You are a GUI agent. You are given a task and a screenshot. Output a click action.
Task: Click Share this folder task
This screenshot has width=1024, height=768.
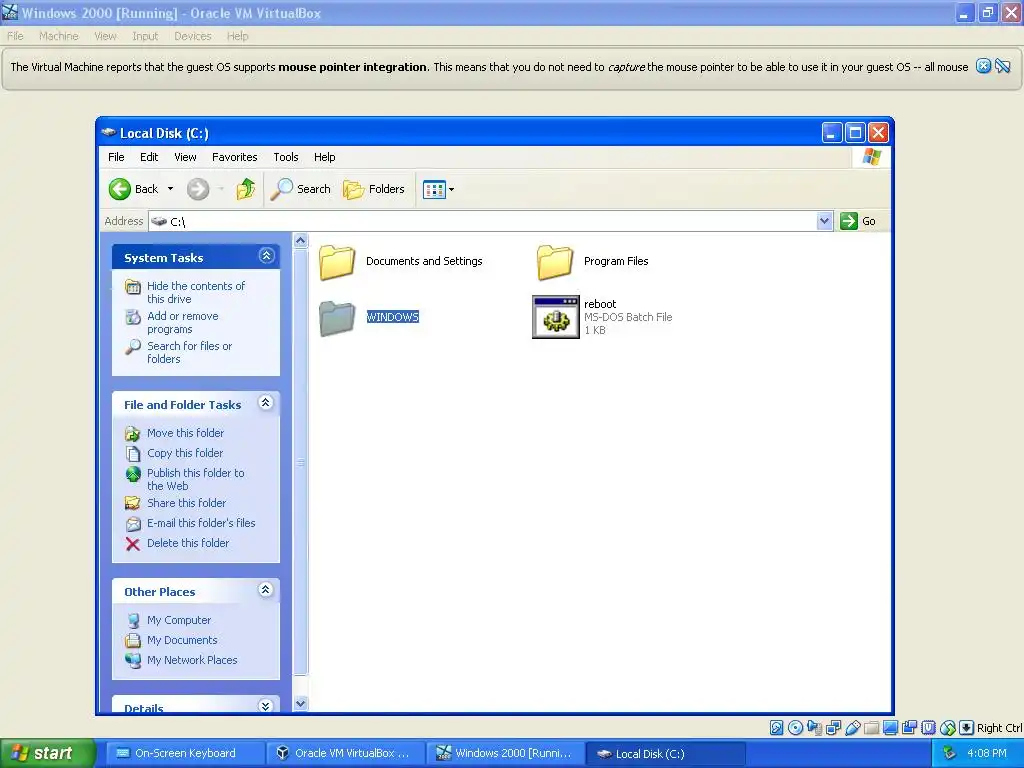pyautogui.click(x=186, y=503)
